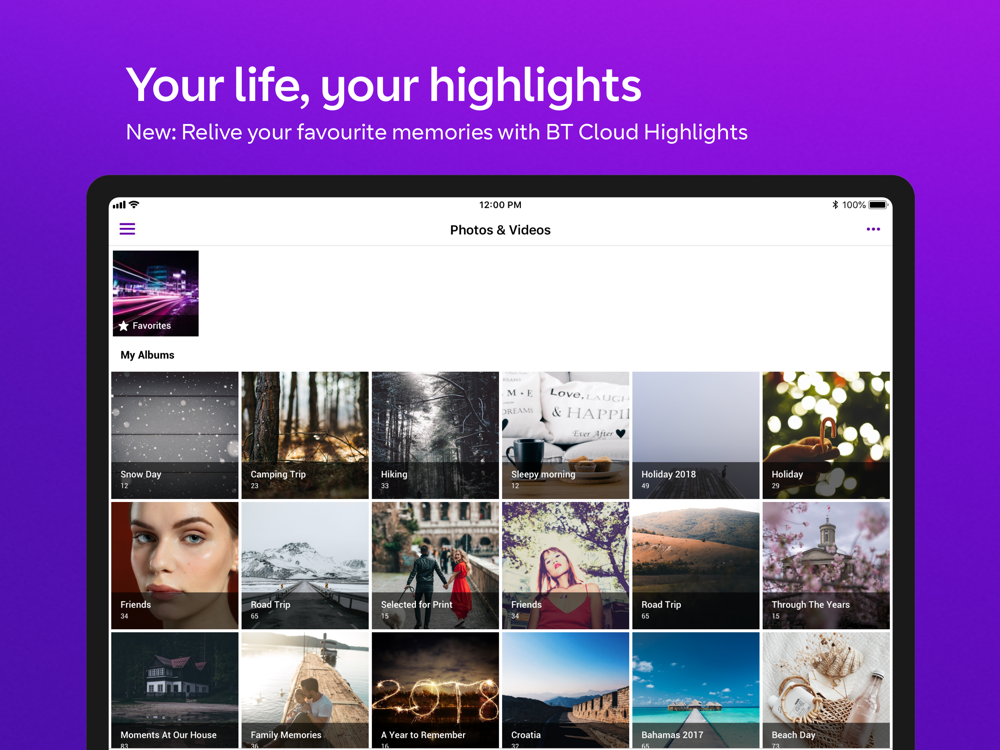Open the Selected for Print album

point(435,566)
